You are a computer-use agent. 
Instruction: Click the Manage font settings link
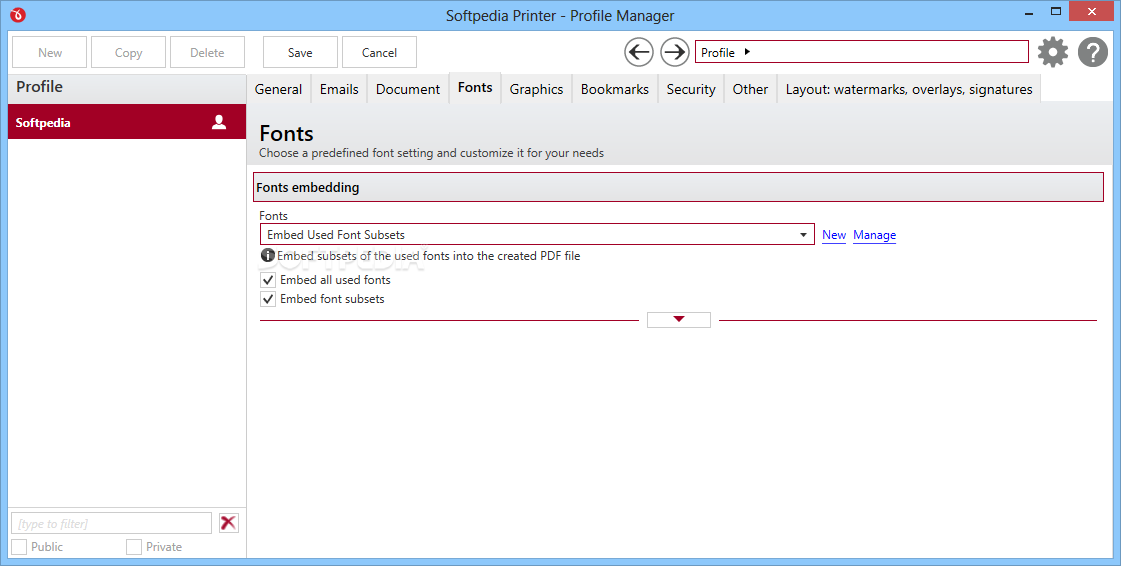click(x=874, y=234)
